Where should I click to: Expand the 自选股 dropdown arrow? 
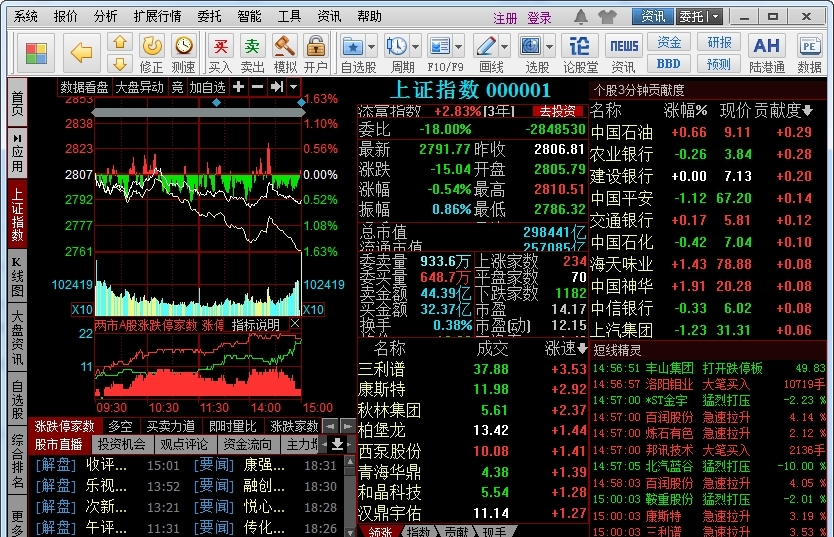tap(371, 47)
